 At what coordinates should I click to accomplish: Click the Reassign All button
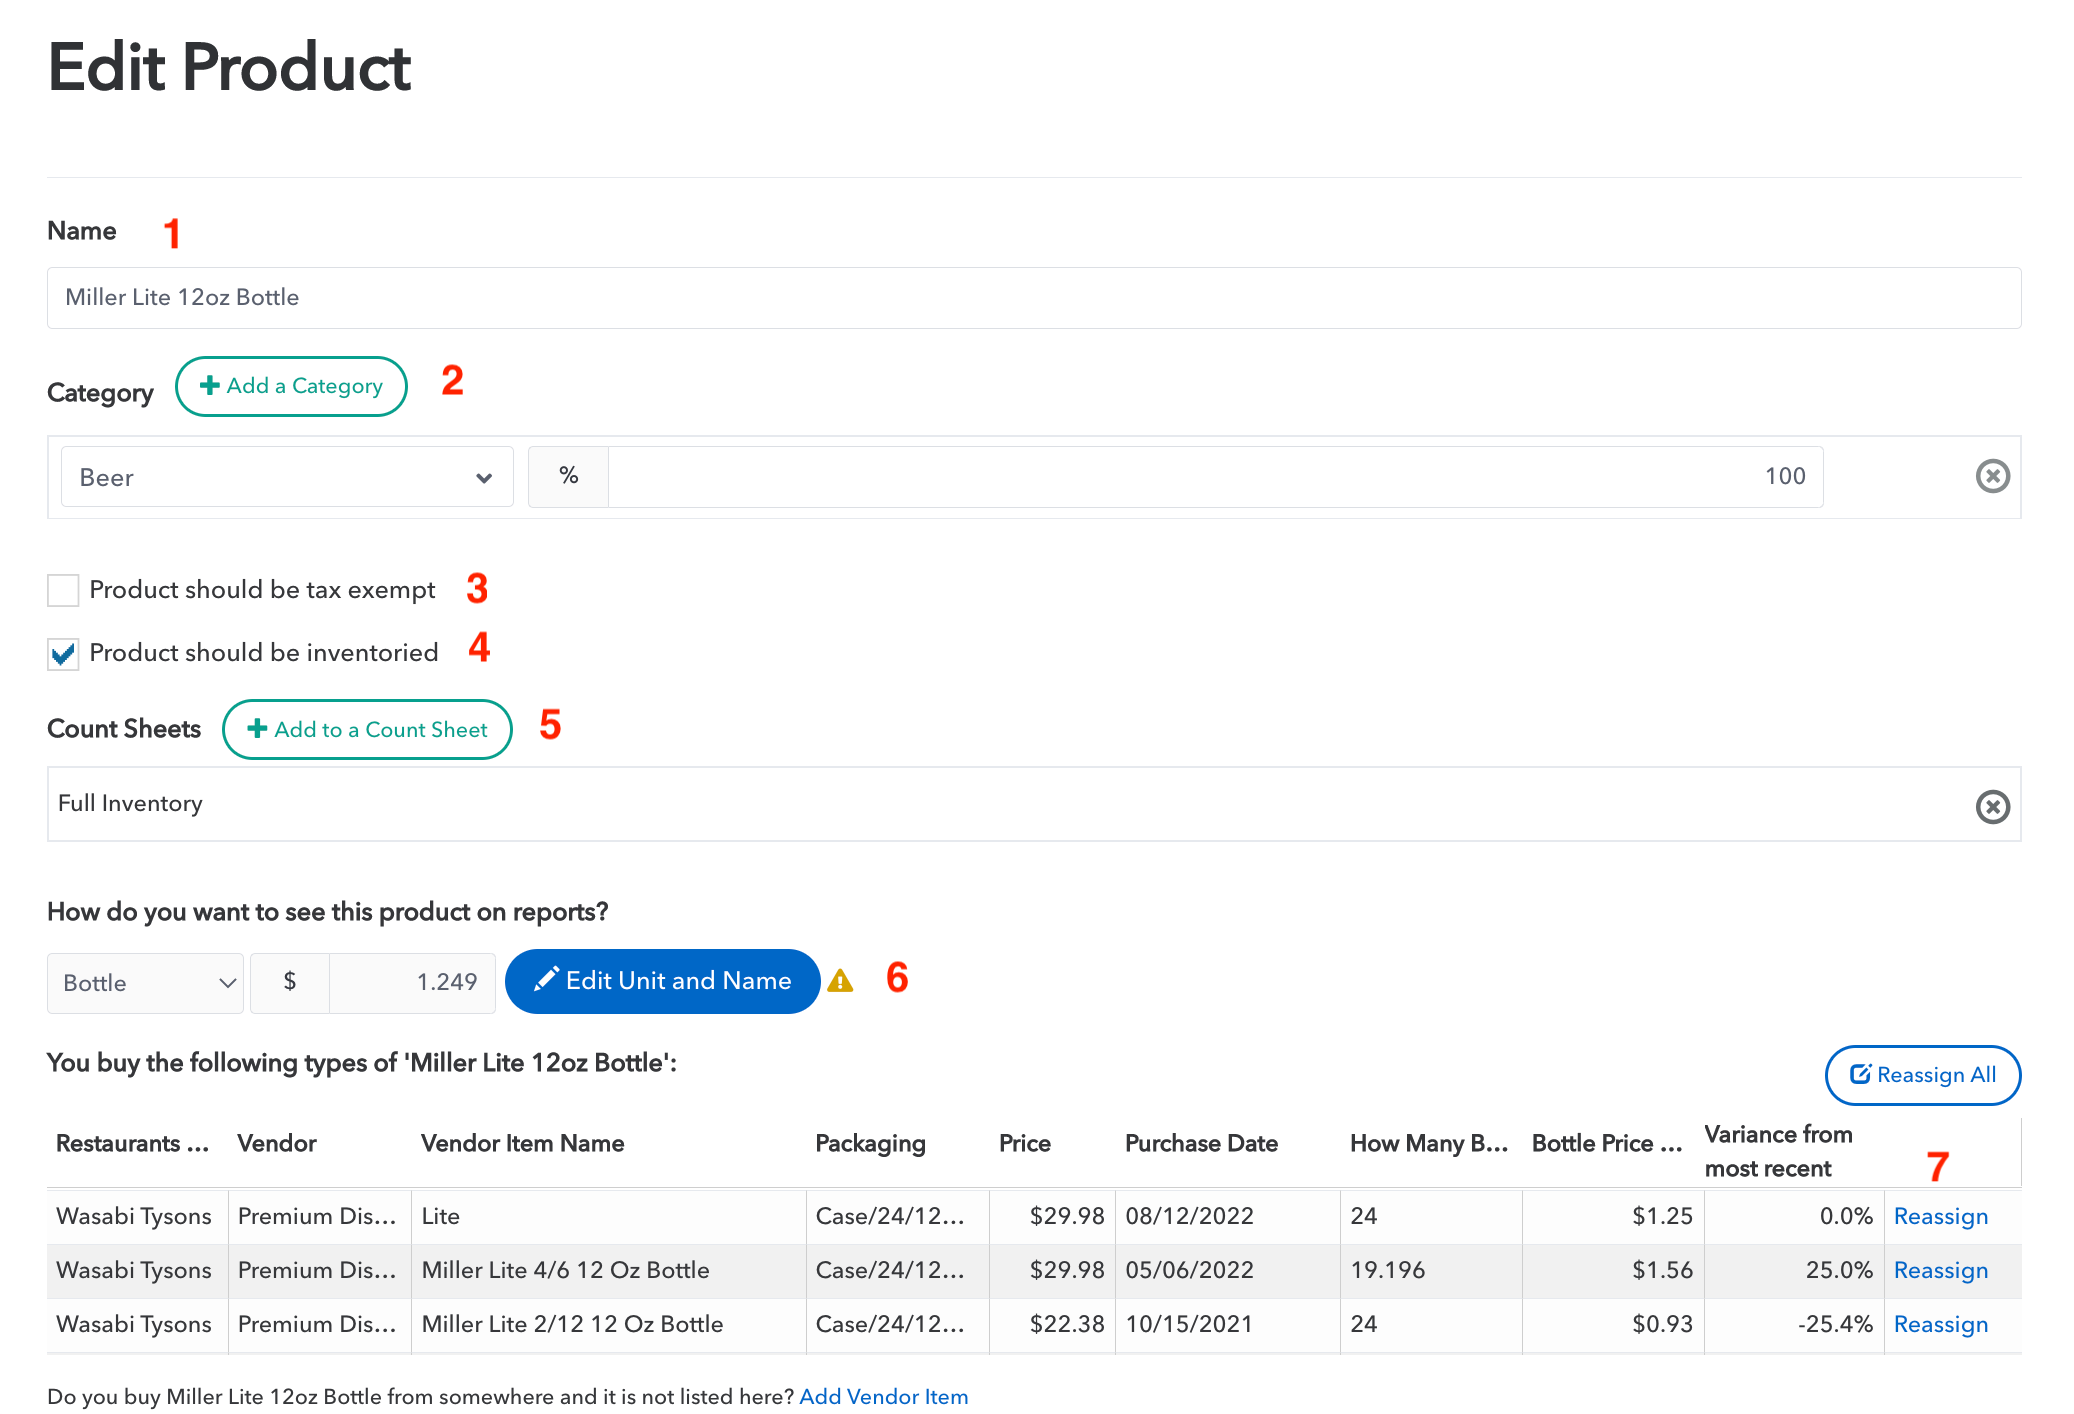[x=1922, y=1075]
